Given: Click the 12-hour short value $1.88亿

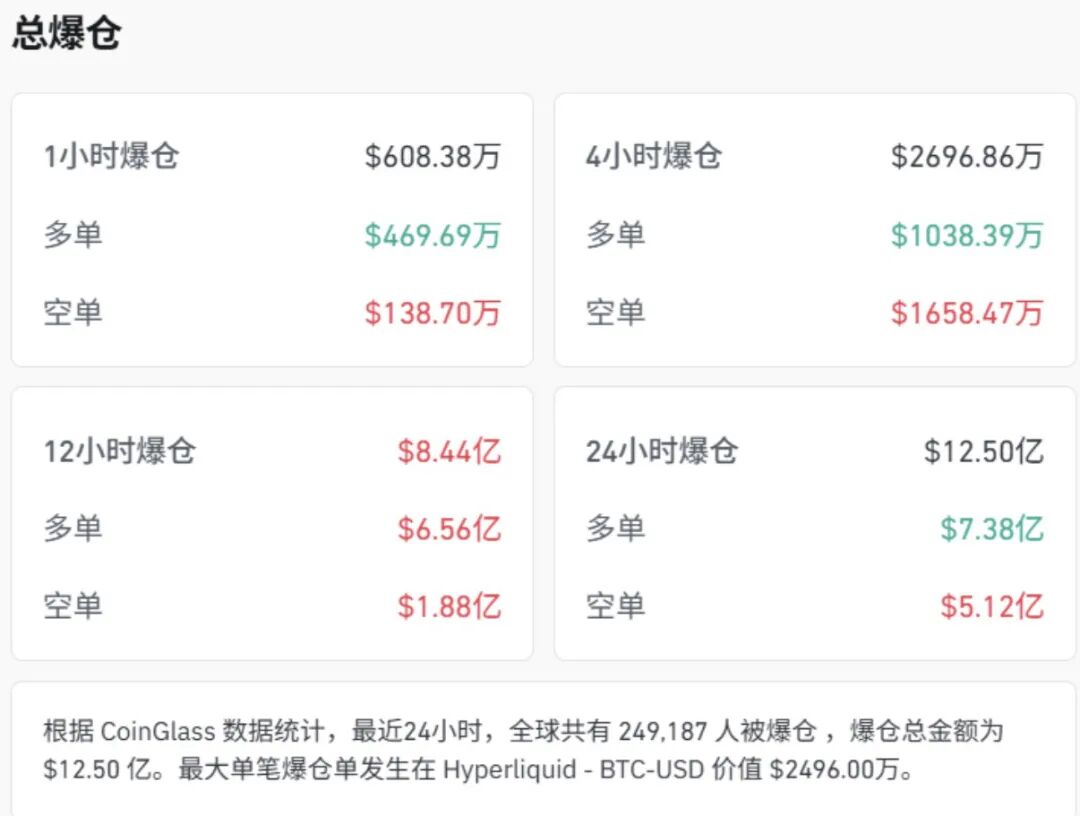Looking at the screenshot, I should (449, 607).
